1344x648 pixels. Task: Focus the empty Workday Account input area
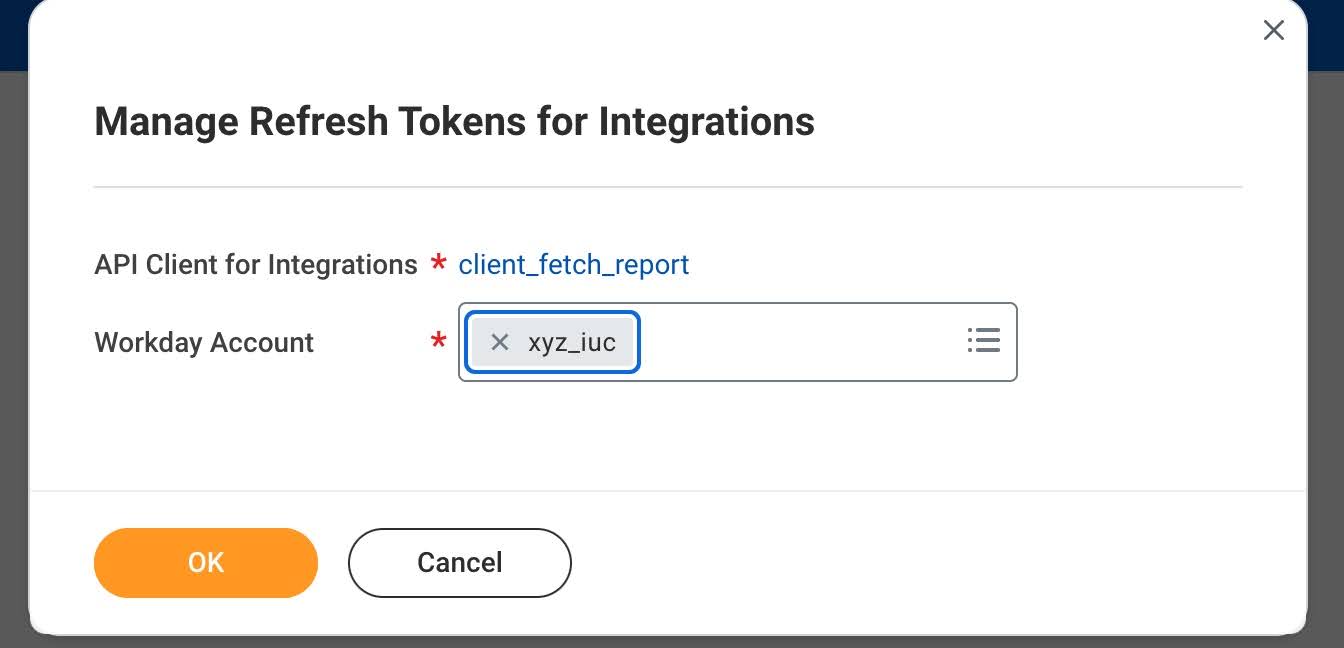pyautogui.click(x=800, y=342)
